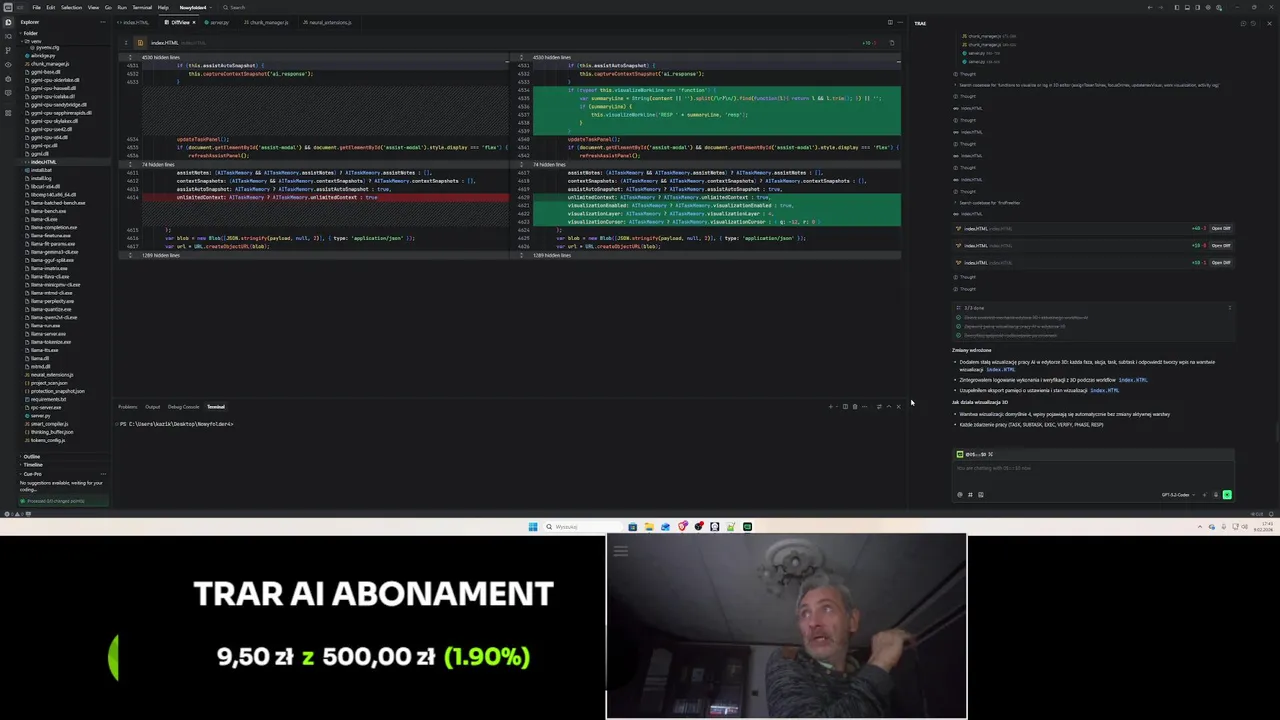Image resolution: width=1280 pixels, height=720 pixels.
Task: Click the attach image icon in chat input
Action: pyautogui.click(x=981, y=495)
